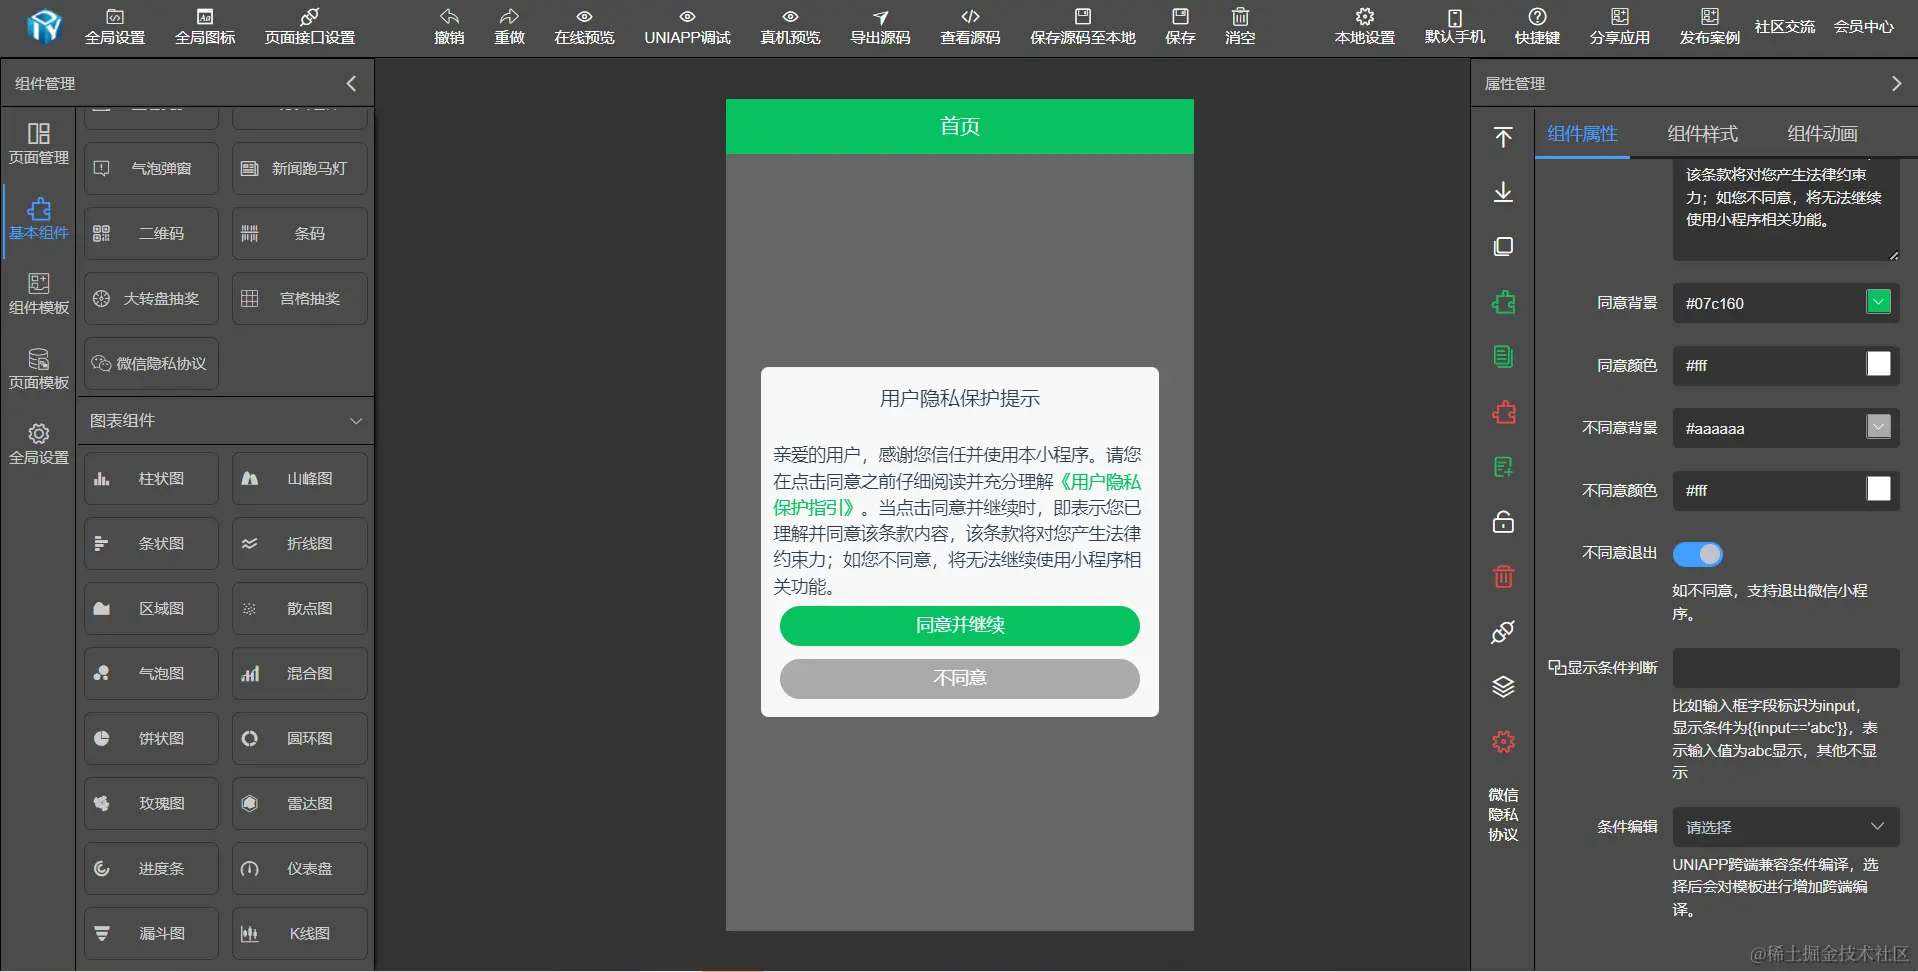Viewport: 1918px width, 972px height.
Task: Add the K线图 chart component
Action: [x=300, y=934]
